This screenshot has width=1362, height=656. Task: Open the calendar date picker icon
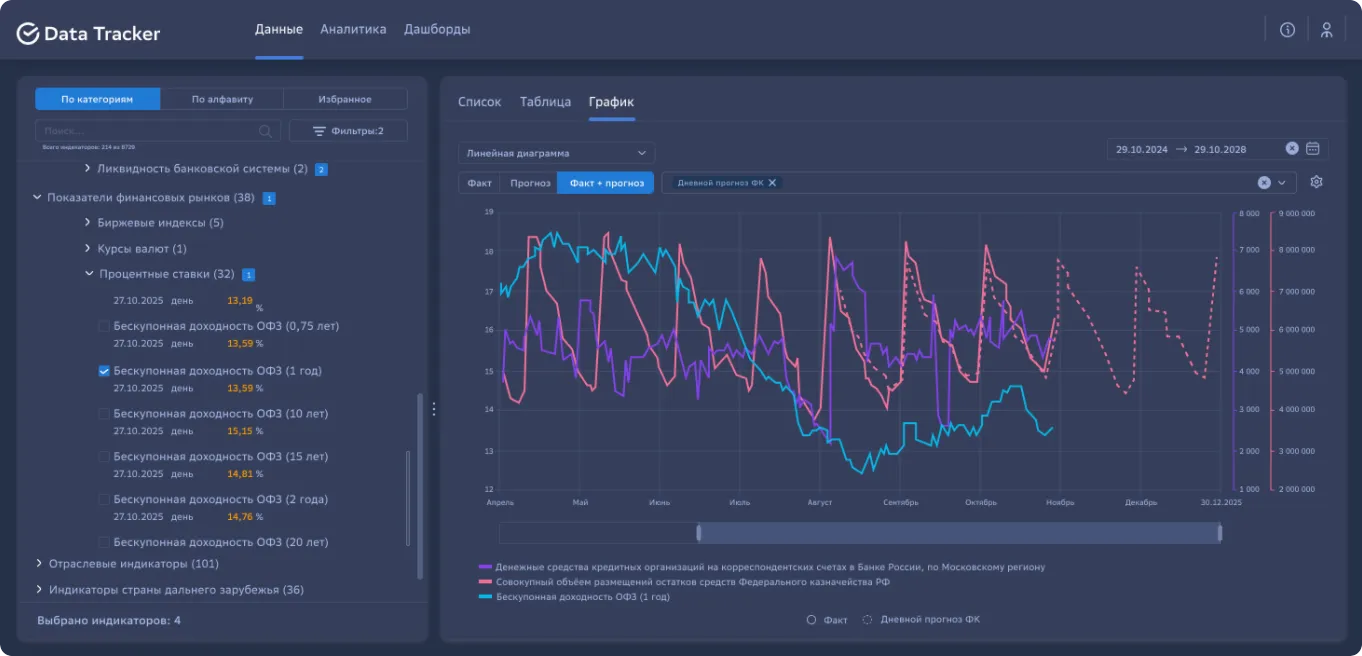[x=1313, y=149]
